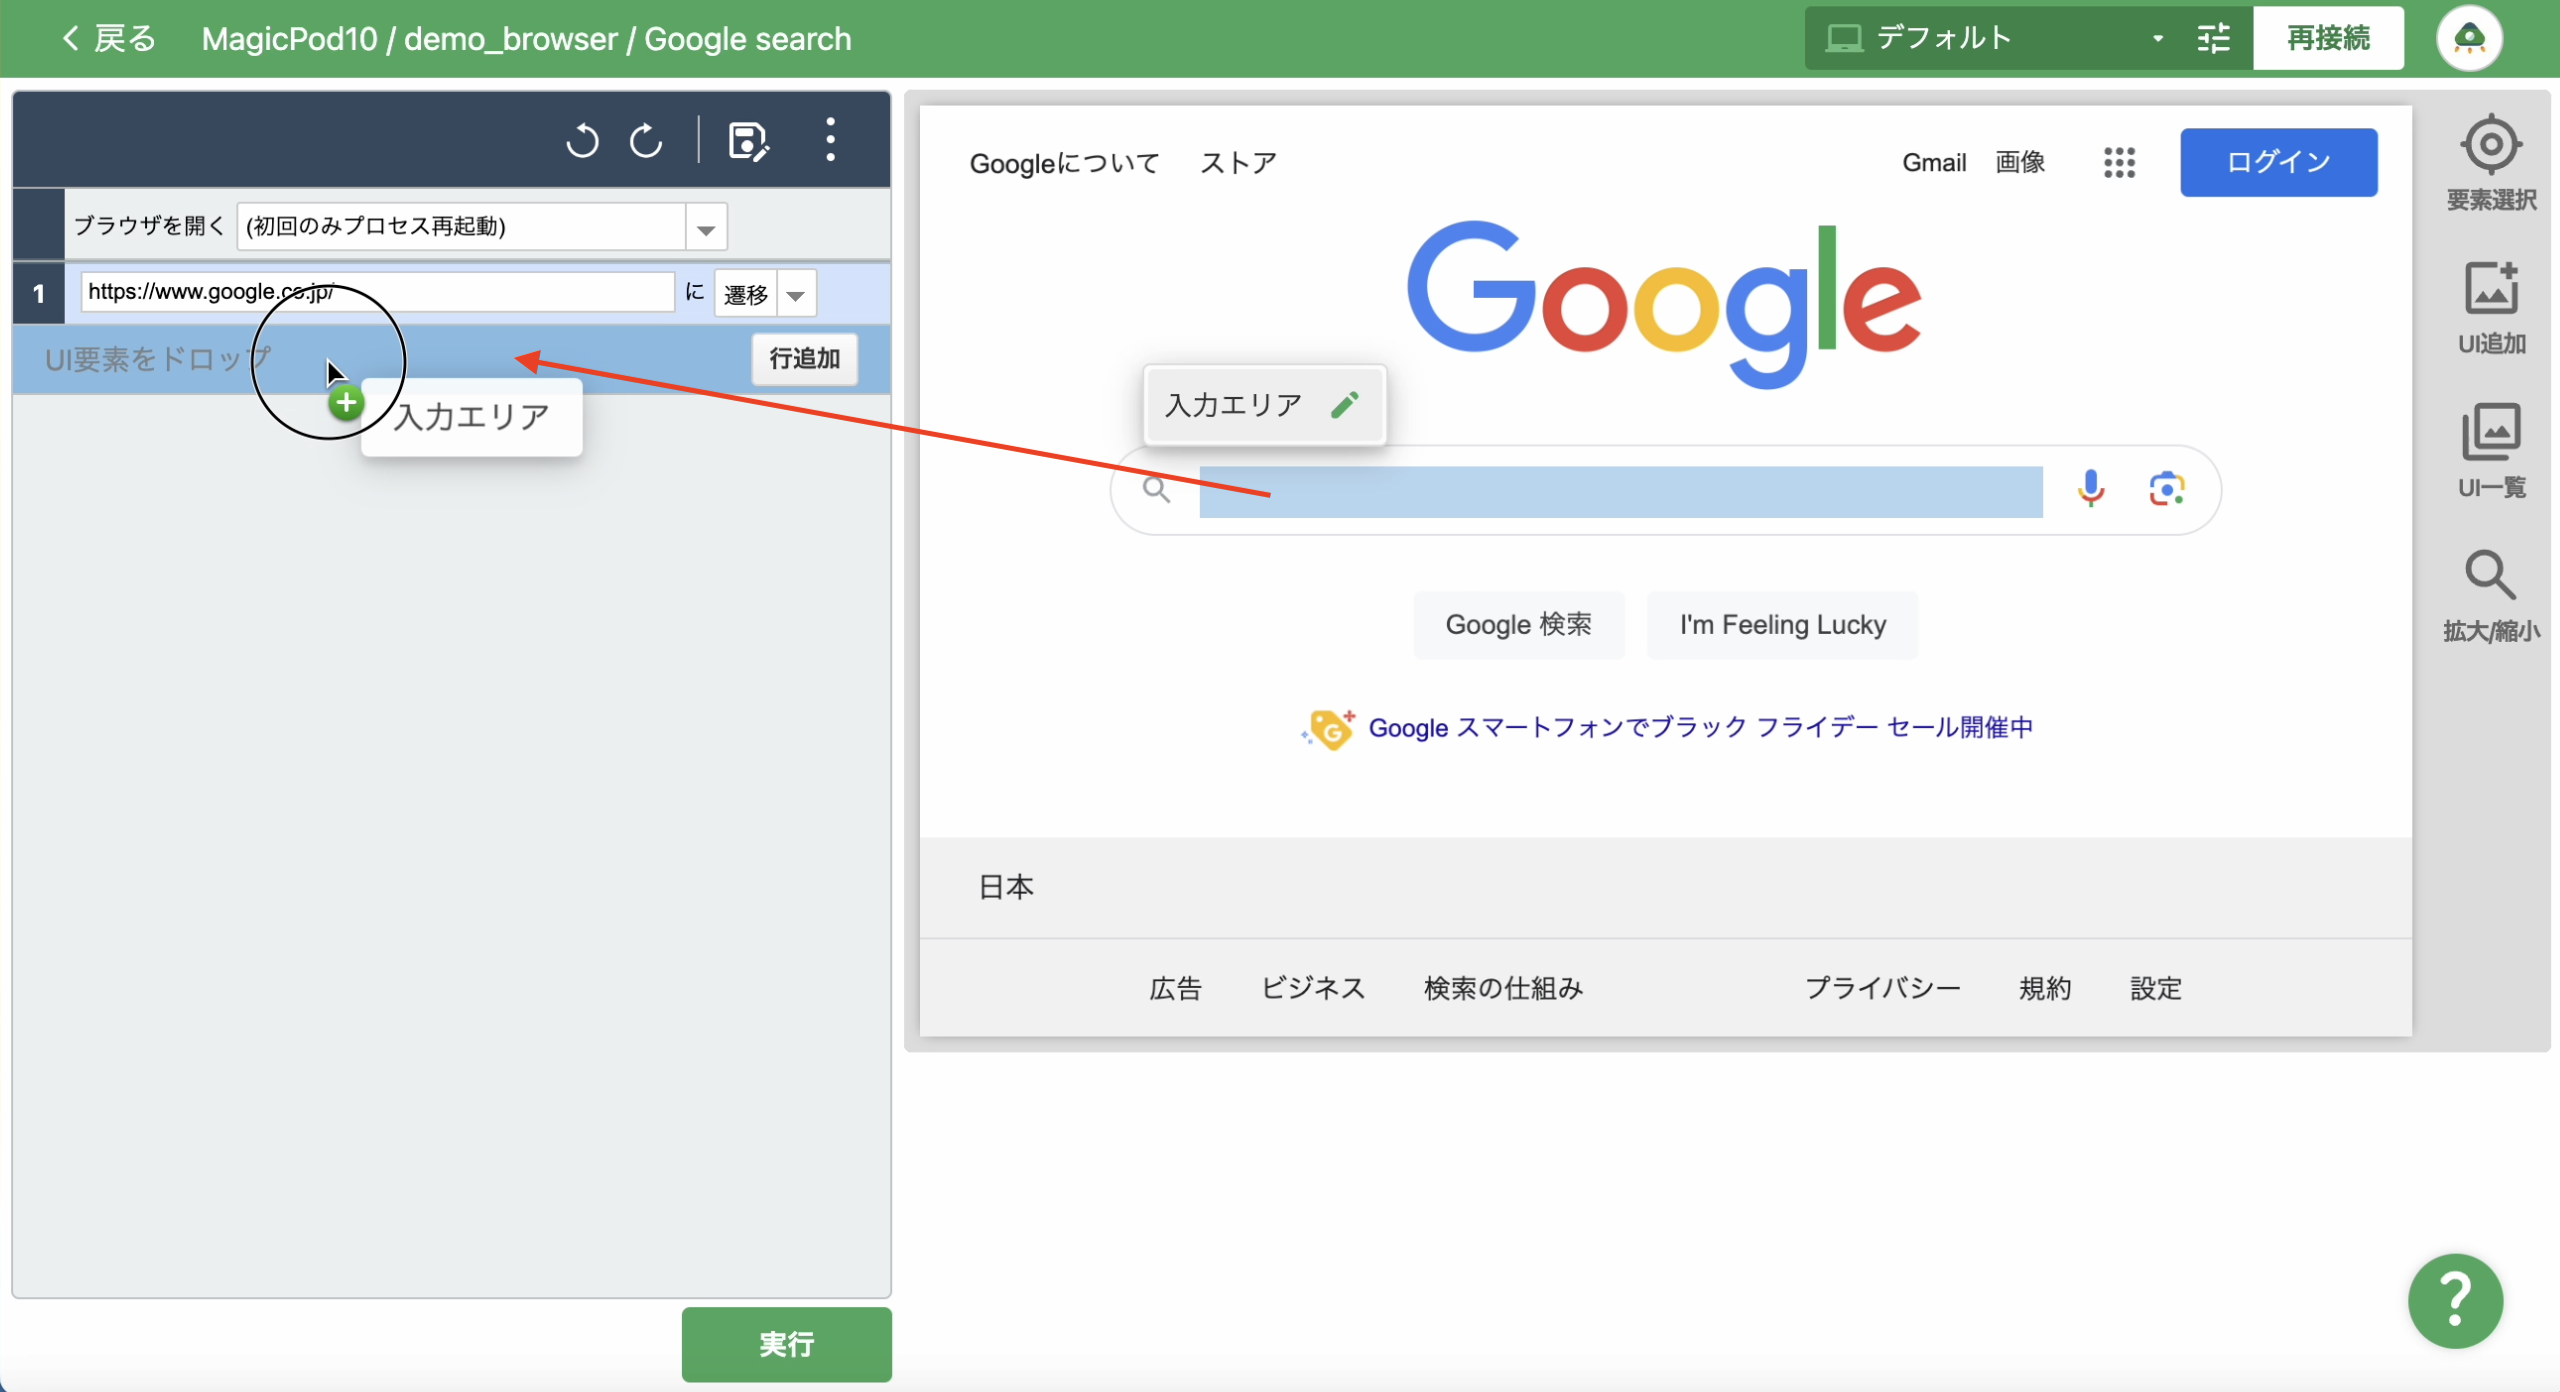
Task: Expand the 初回のみプロセス再起動 dropdown arrow
Action: (706, 228)
